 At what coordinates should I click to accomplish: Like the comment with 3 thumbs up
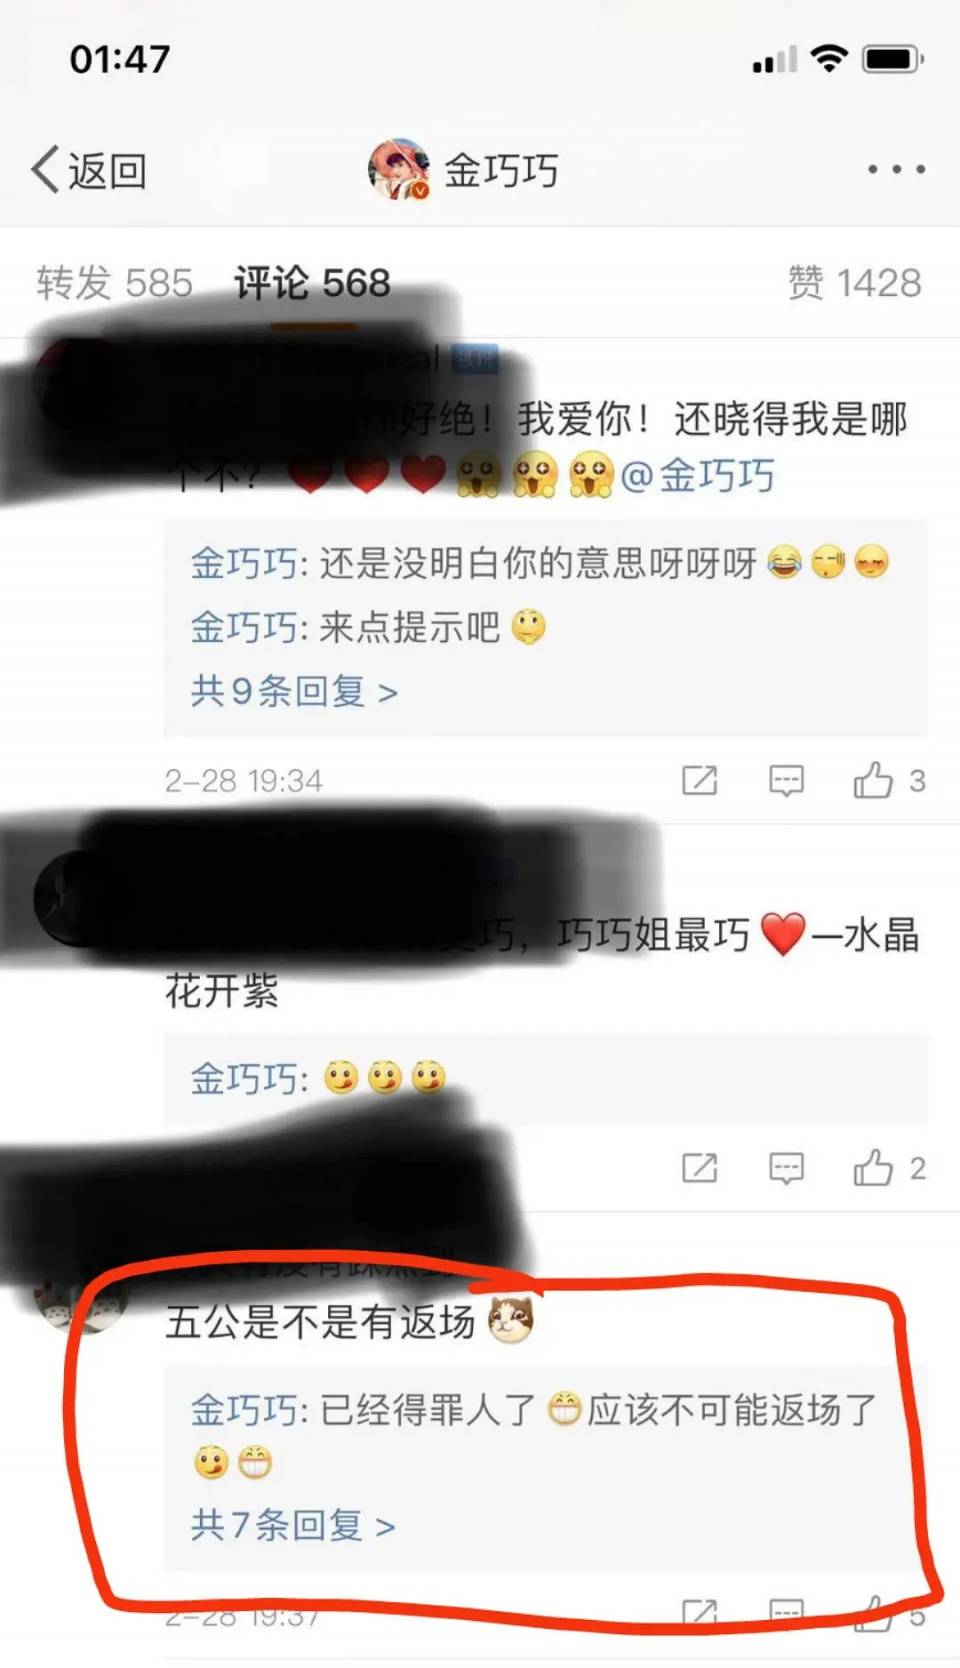click(888, 780)
